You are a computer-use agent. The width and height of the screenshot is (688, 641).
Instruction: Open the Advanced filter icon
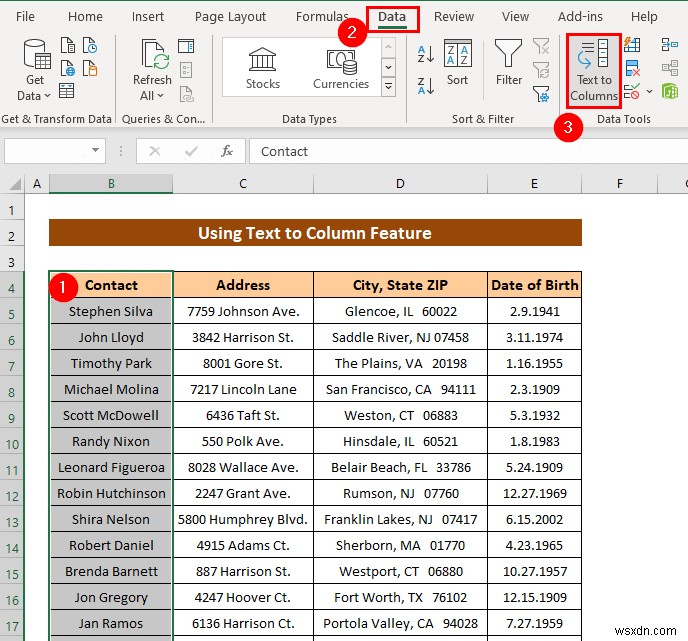[x=541, y=93]
